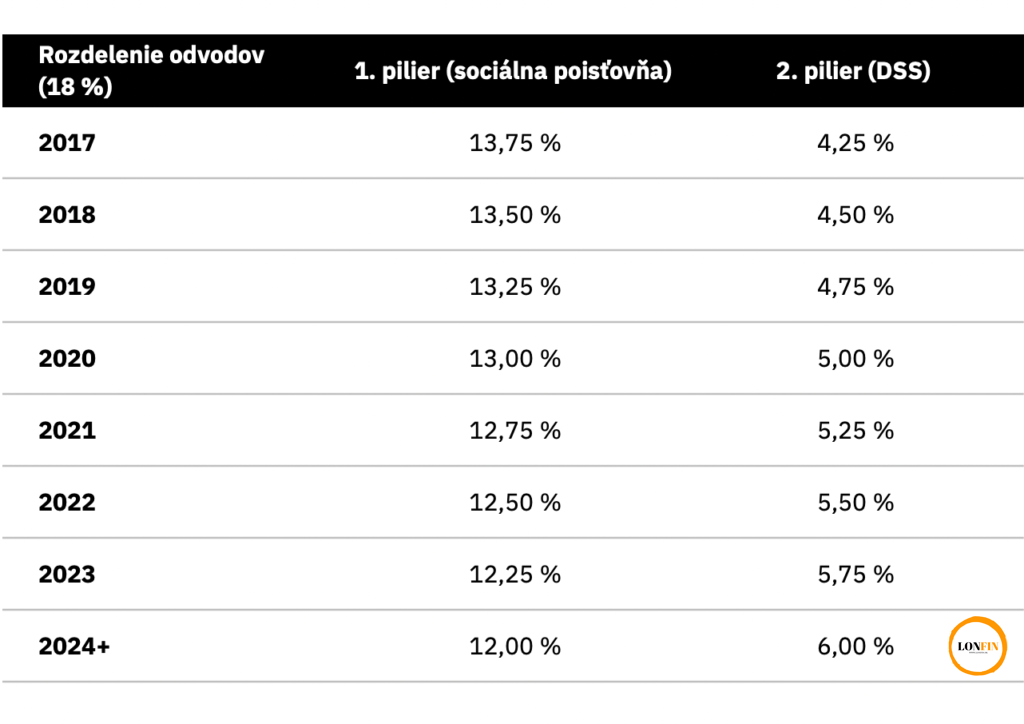
Task: Click the 12,50 % value cell
Action: click(x=515, y=502)
